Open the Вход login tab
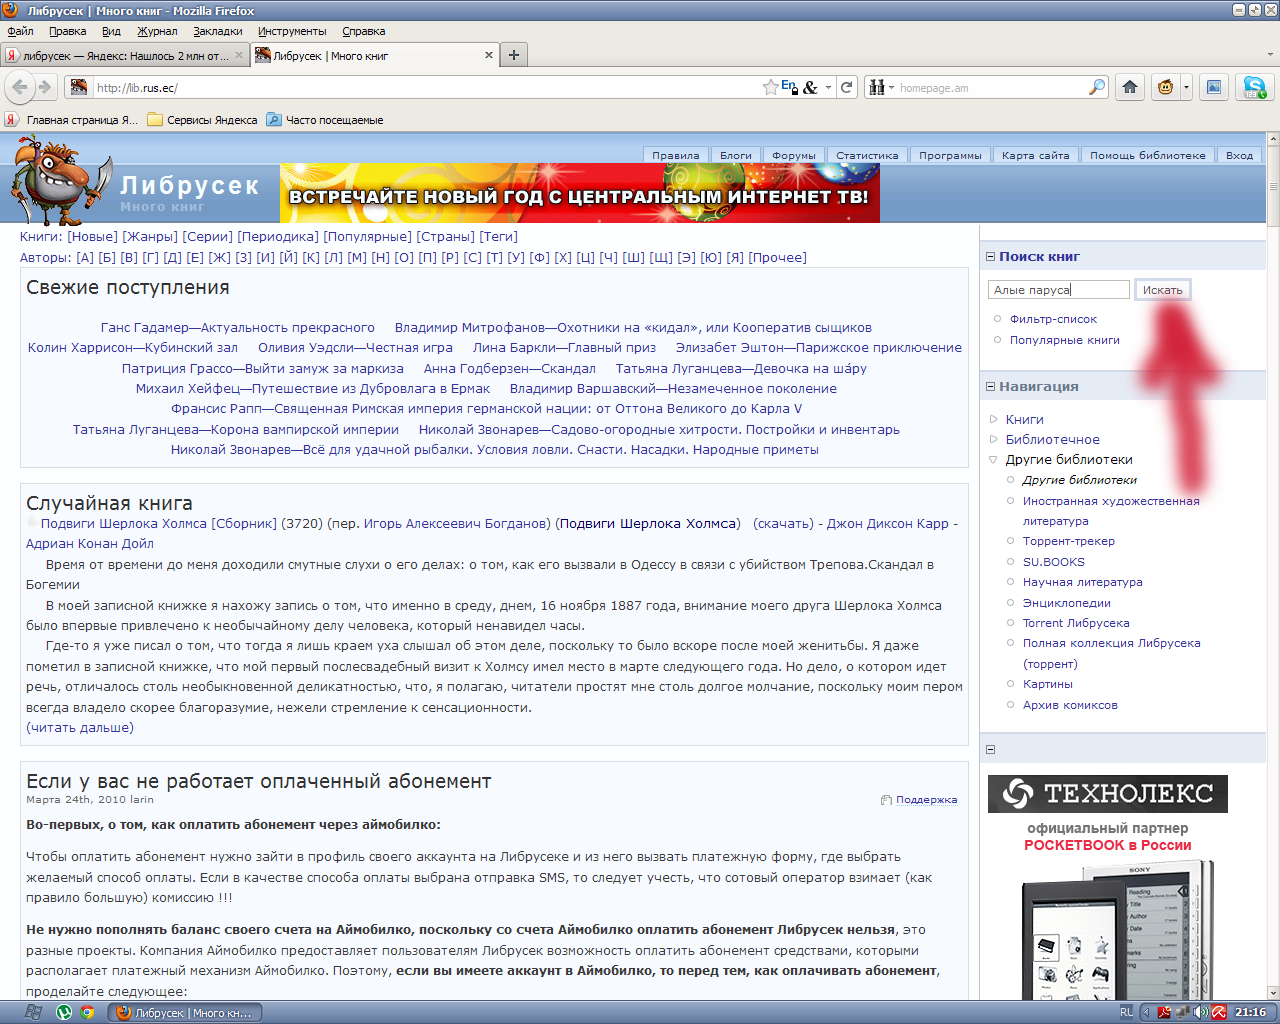Image resolution: width=1280 pixels, height=1024 pixels. click(1239, 155)
